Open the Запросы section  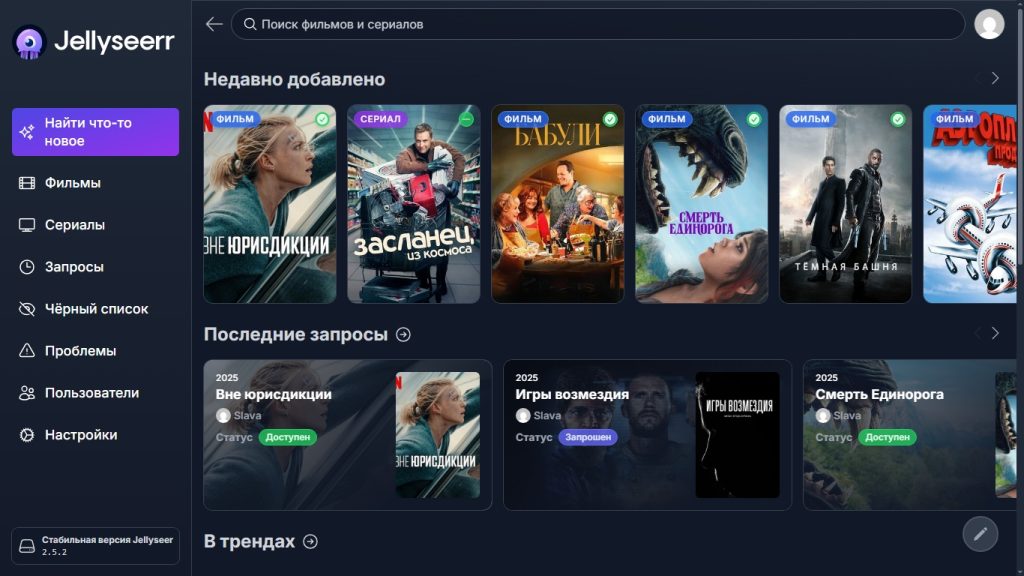(95, 267)
